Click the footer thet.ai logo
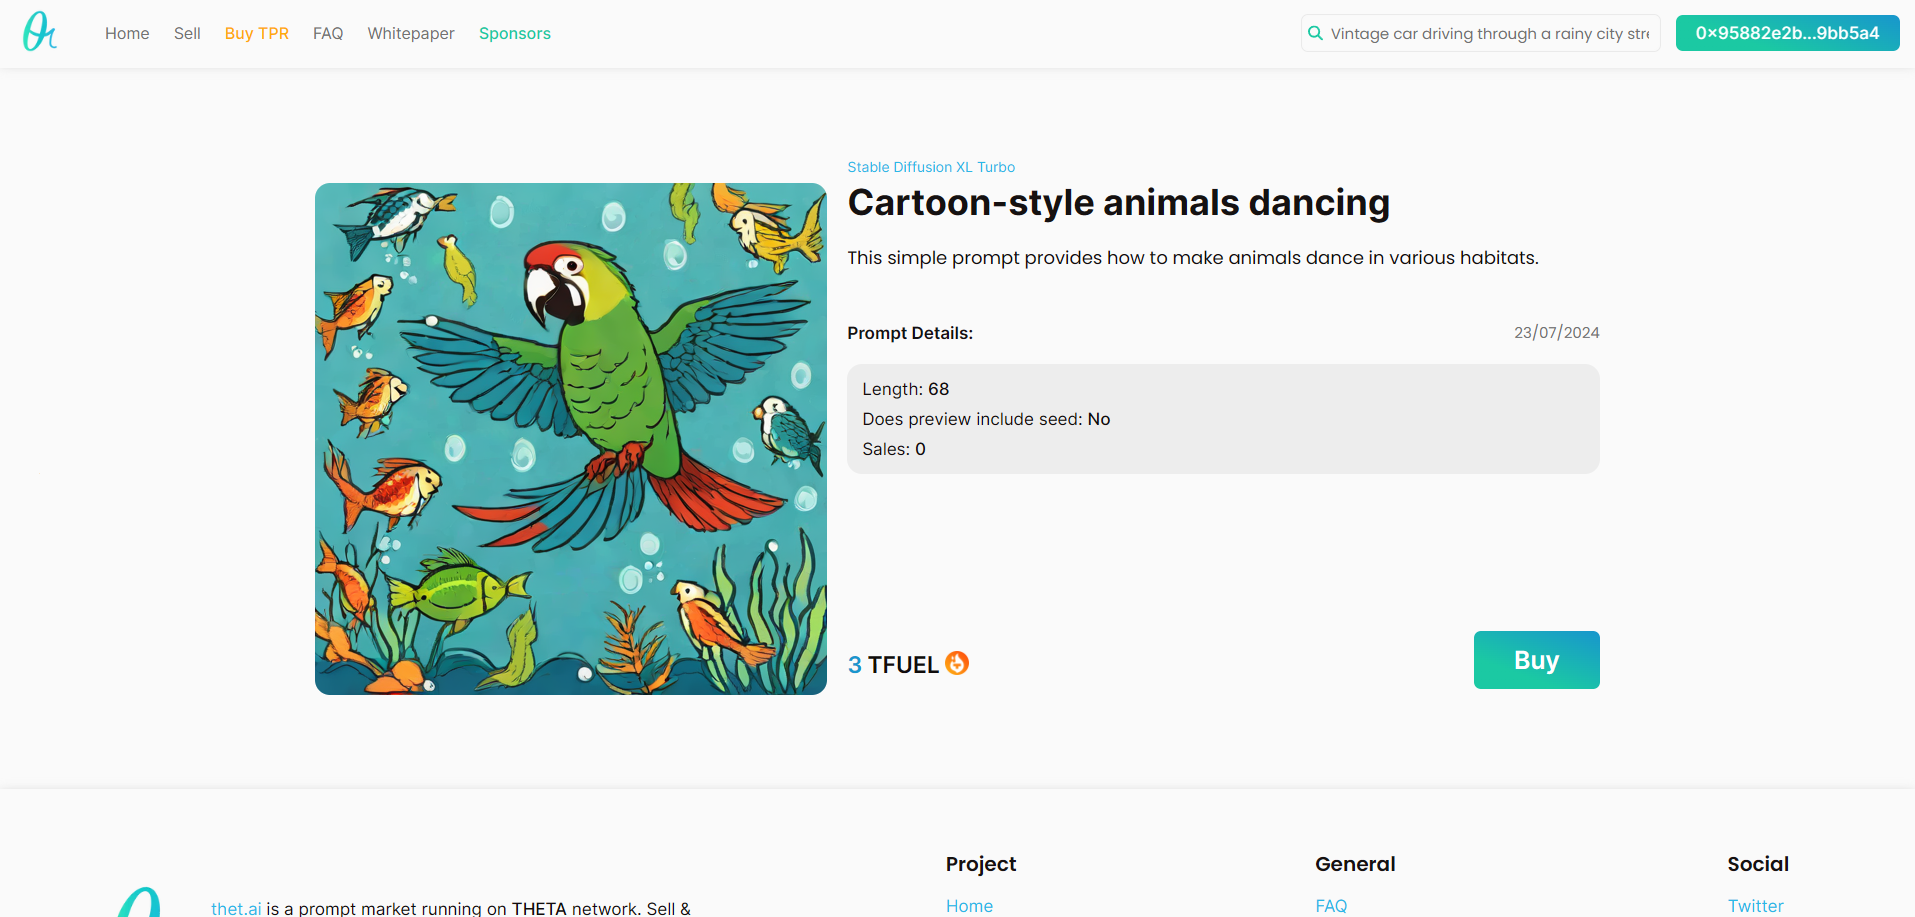The height and width of the screenshot is (917, 1915). [x=142, y=903]
